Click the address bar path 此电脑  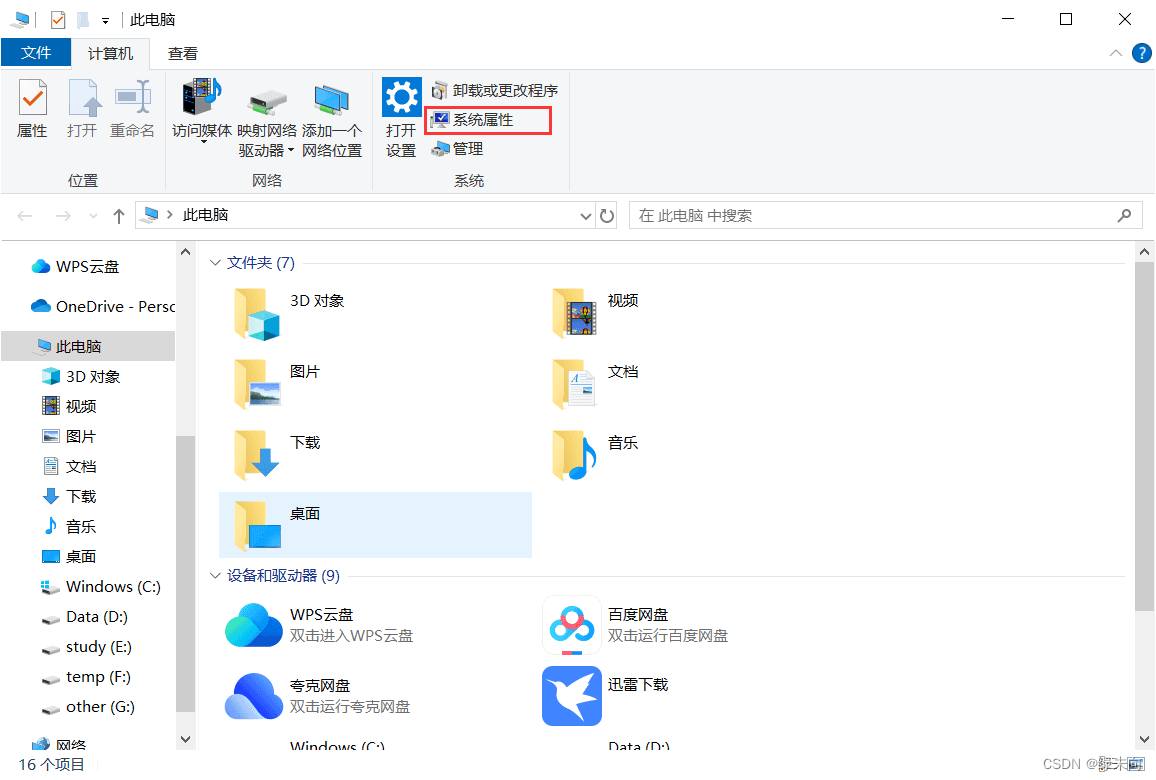[x=206, y=215]
